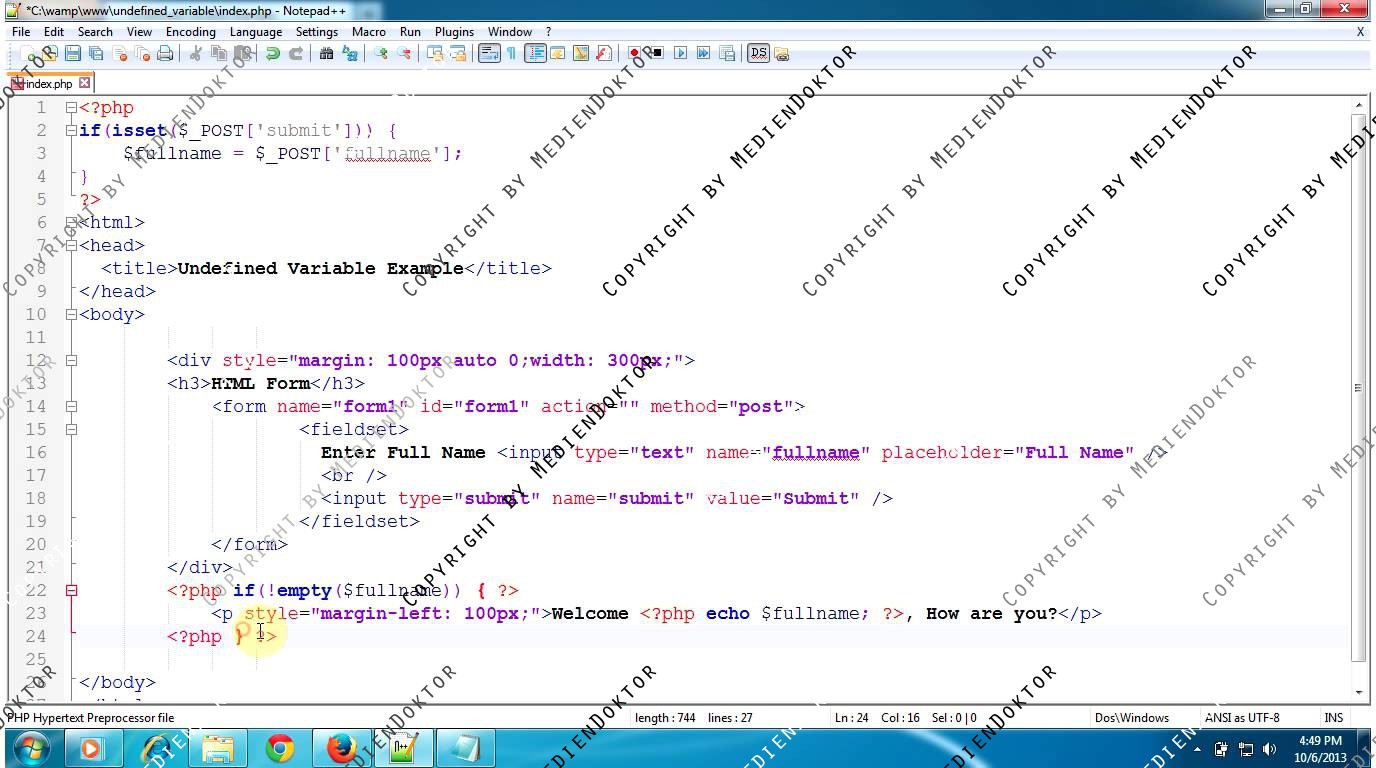1376x768 pixels.
Task: Click the vertical scrollbar down arrow
Action: (1359, 692)
